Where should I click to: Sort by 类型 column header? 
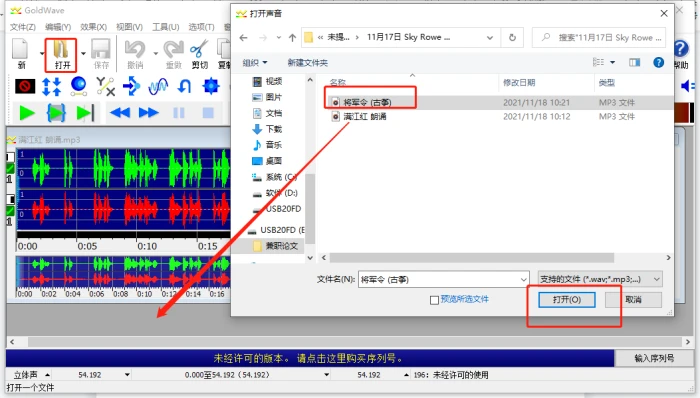click(x=607, y=83)
